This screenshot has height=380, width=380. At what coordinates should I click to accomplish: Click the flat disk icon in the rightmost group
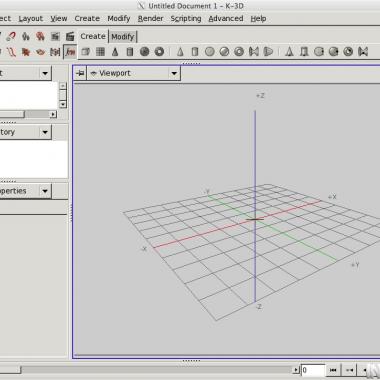coord(319,52)
